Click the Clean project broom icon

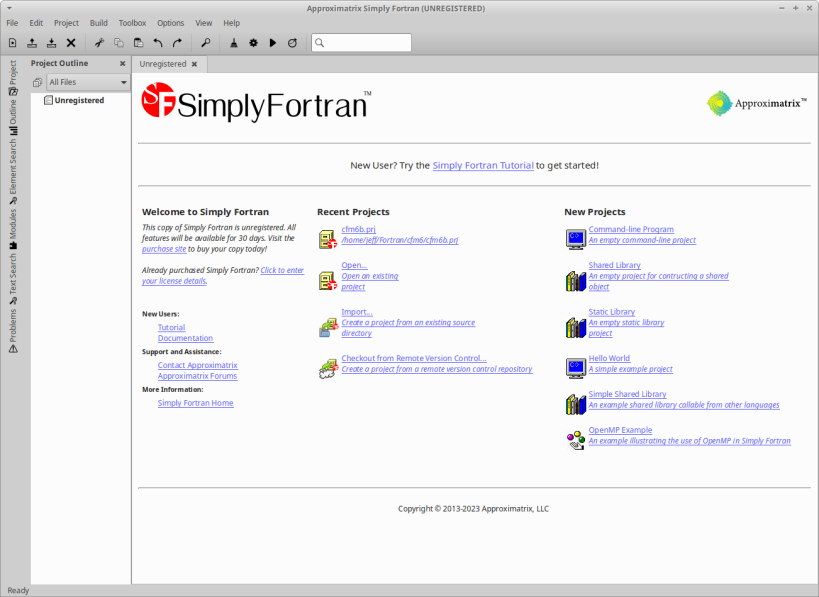(234, 43)
